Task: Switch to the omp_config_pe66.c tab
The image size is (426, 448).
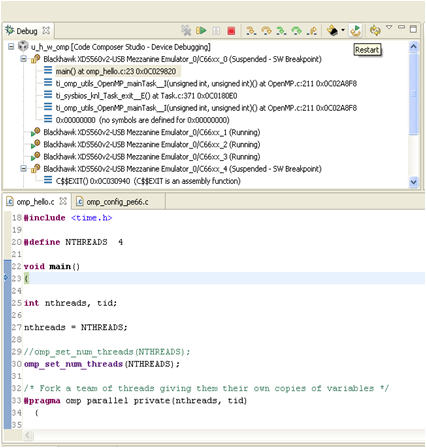Action: pyautogui.click(x=112, y=202)
